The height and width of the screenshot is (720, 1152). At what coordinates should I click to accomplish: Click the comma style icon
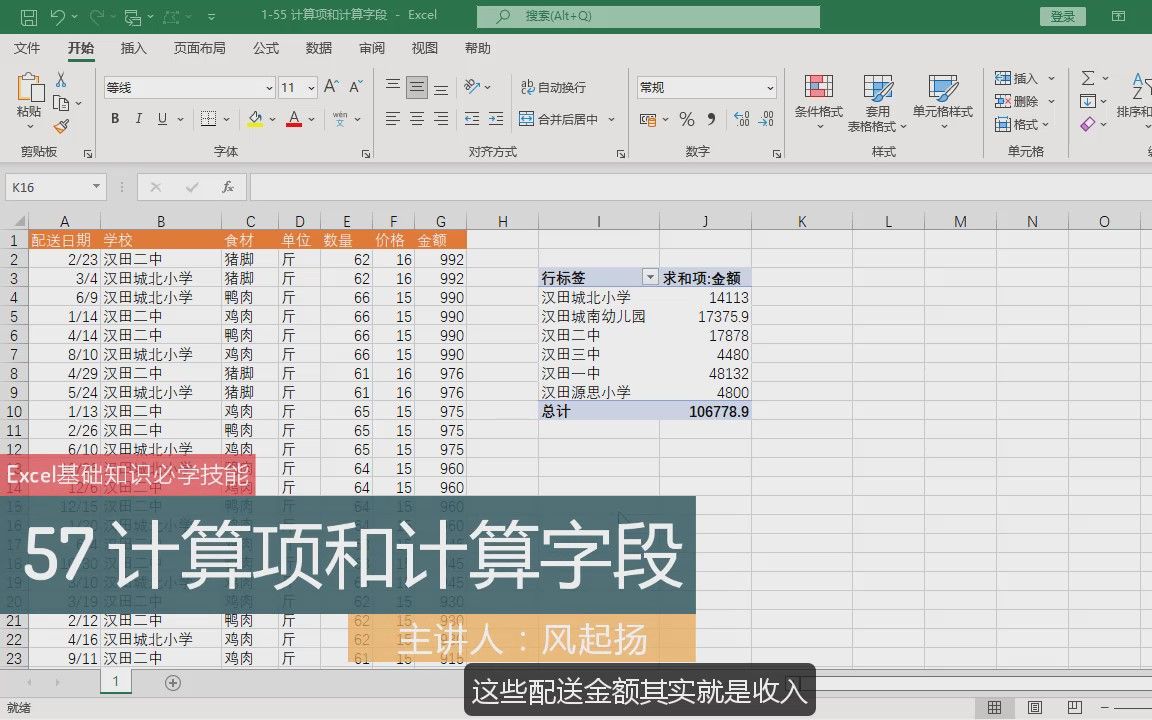point(713,118)
